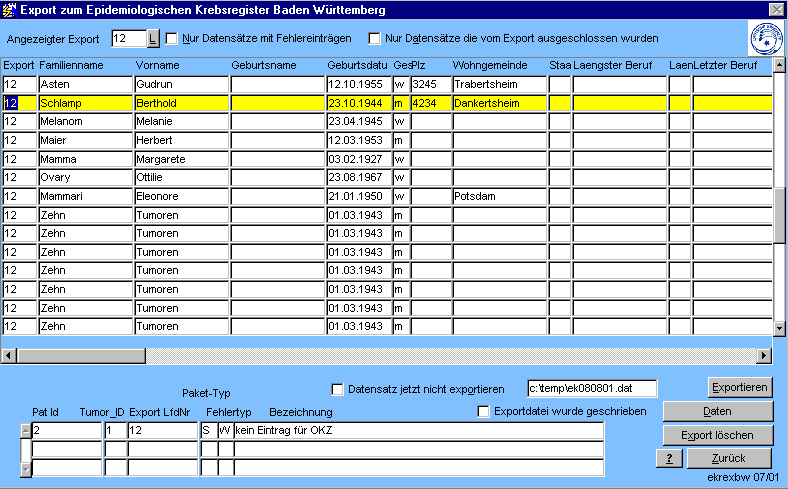Toggle 'Exportdatei wurde geschrieben' checkbox
This screenshot has width=788, height=489.
pyautogui.click(x=484, y=411)
